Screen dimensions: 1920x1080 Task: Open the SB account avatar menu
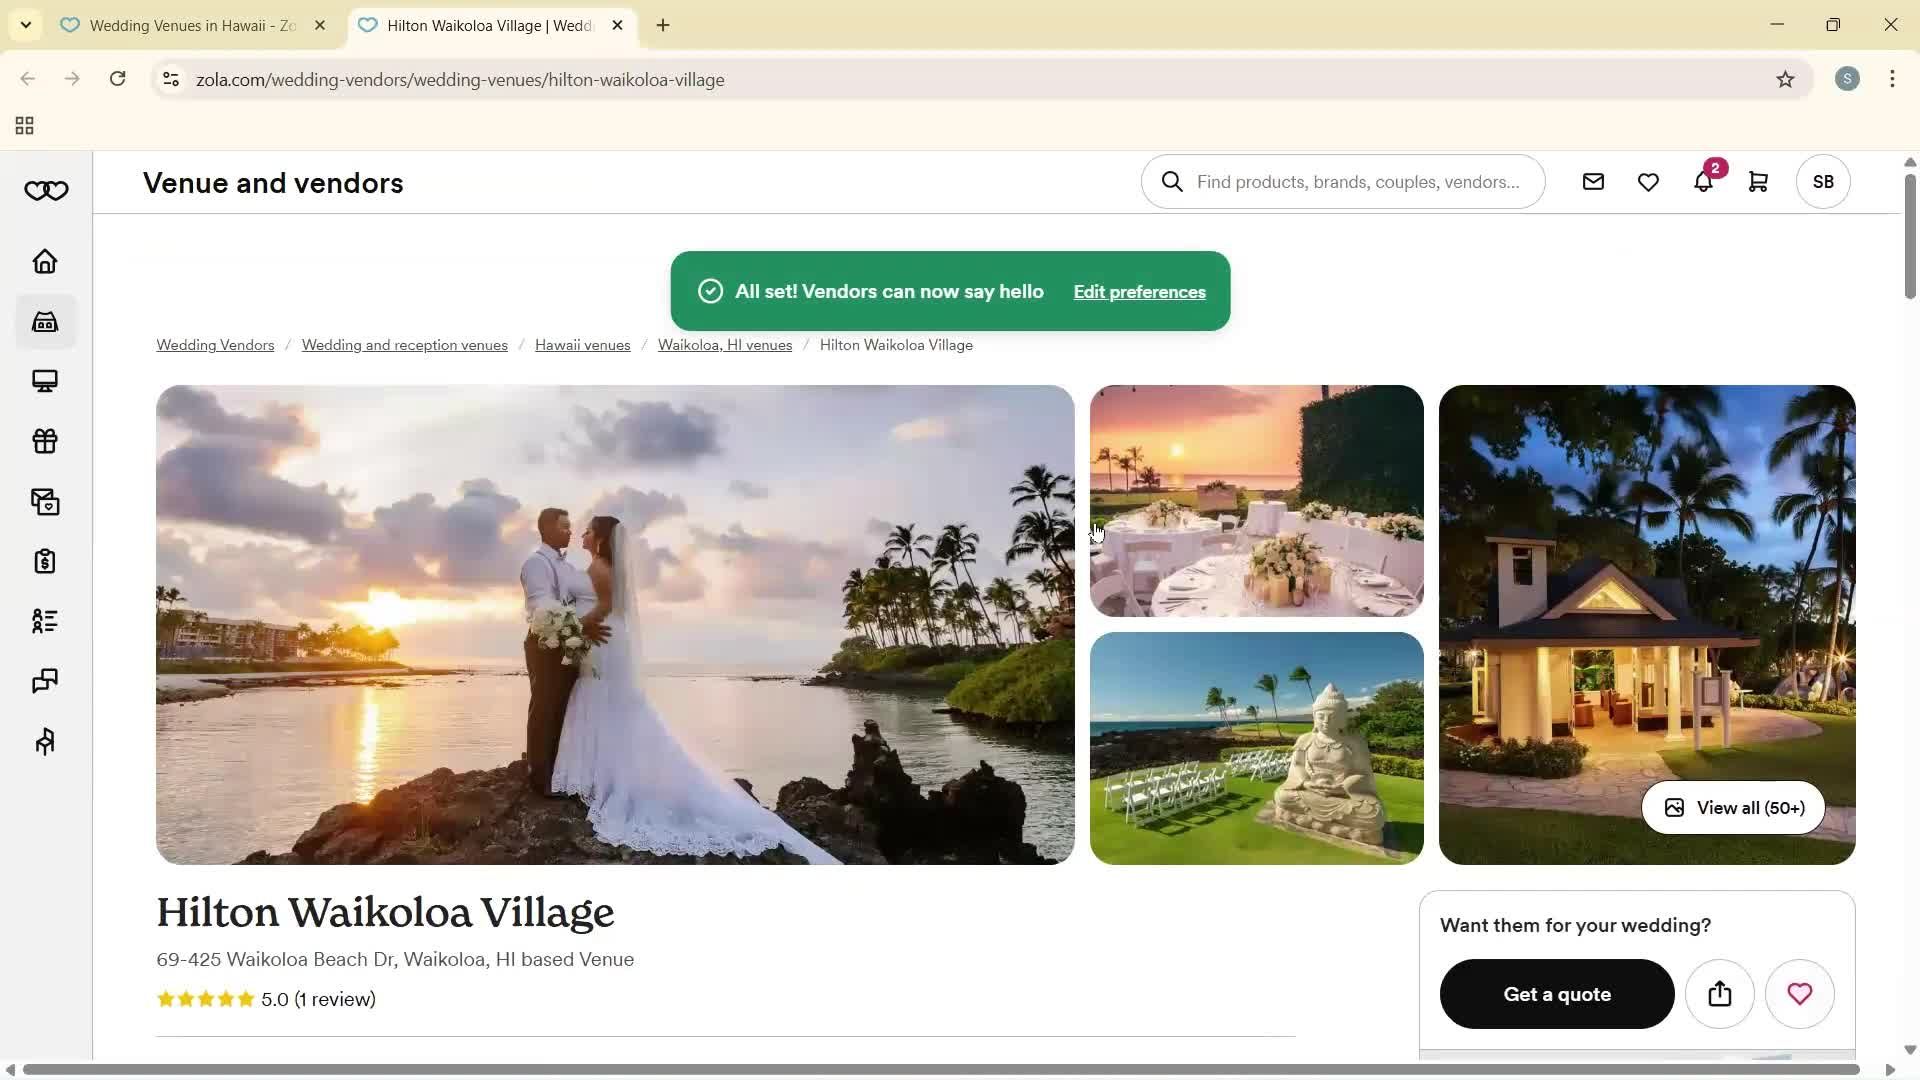[1822, 182]
